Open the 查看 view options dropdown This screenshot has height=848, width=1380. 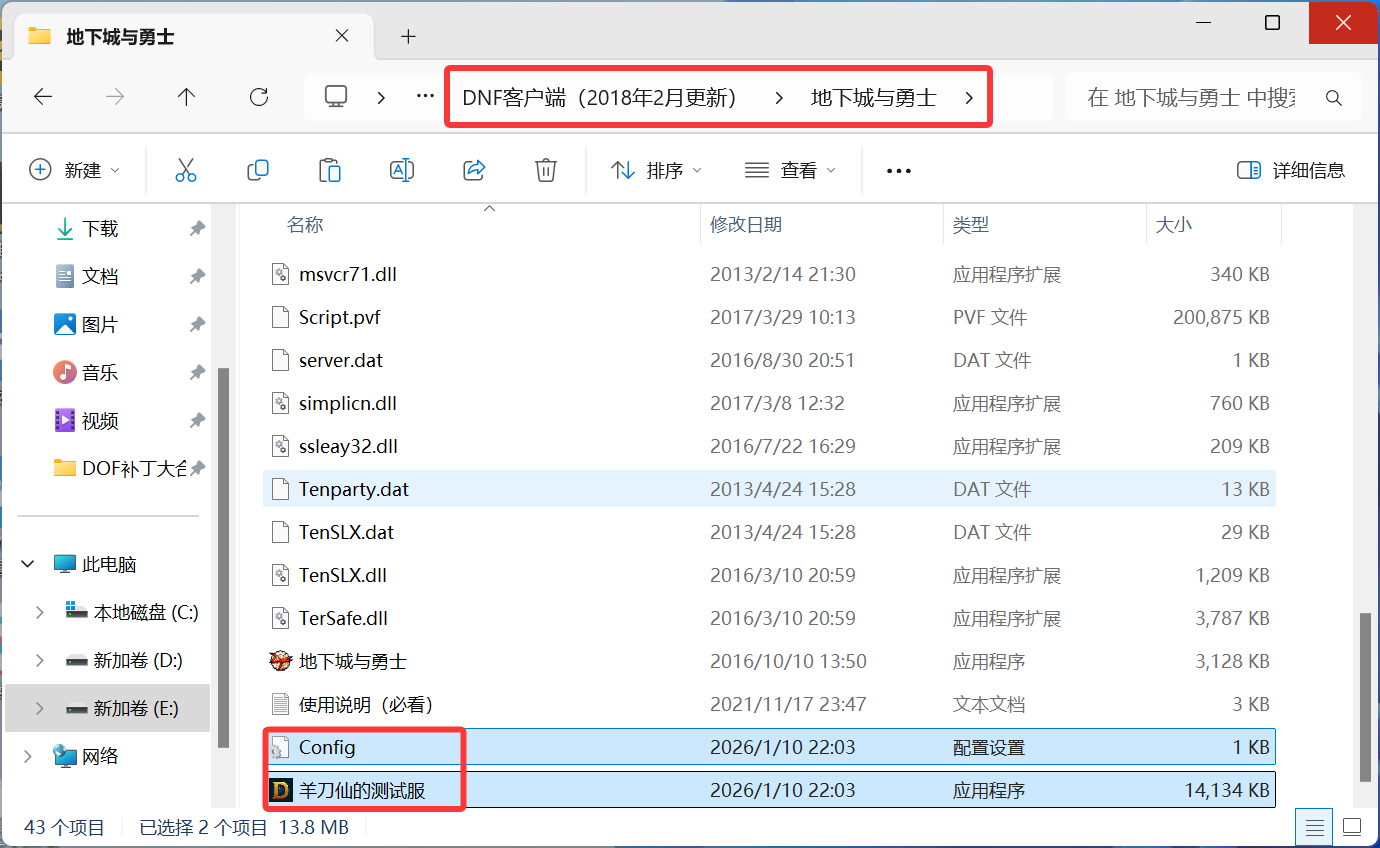point(790,170)
